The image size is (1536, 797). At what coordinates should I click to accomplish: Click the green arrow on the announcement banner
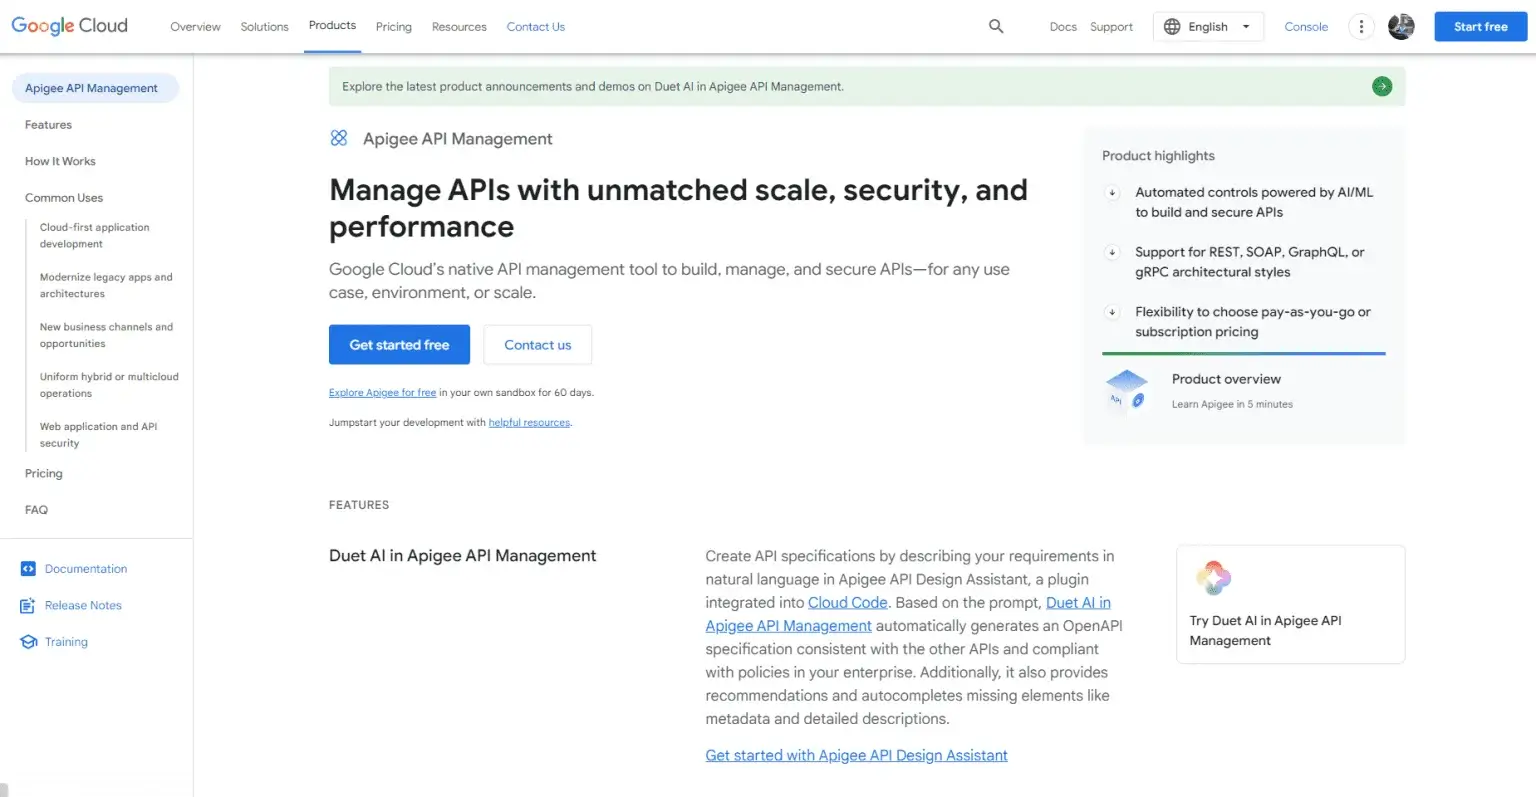(x=1381, y=86)
